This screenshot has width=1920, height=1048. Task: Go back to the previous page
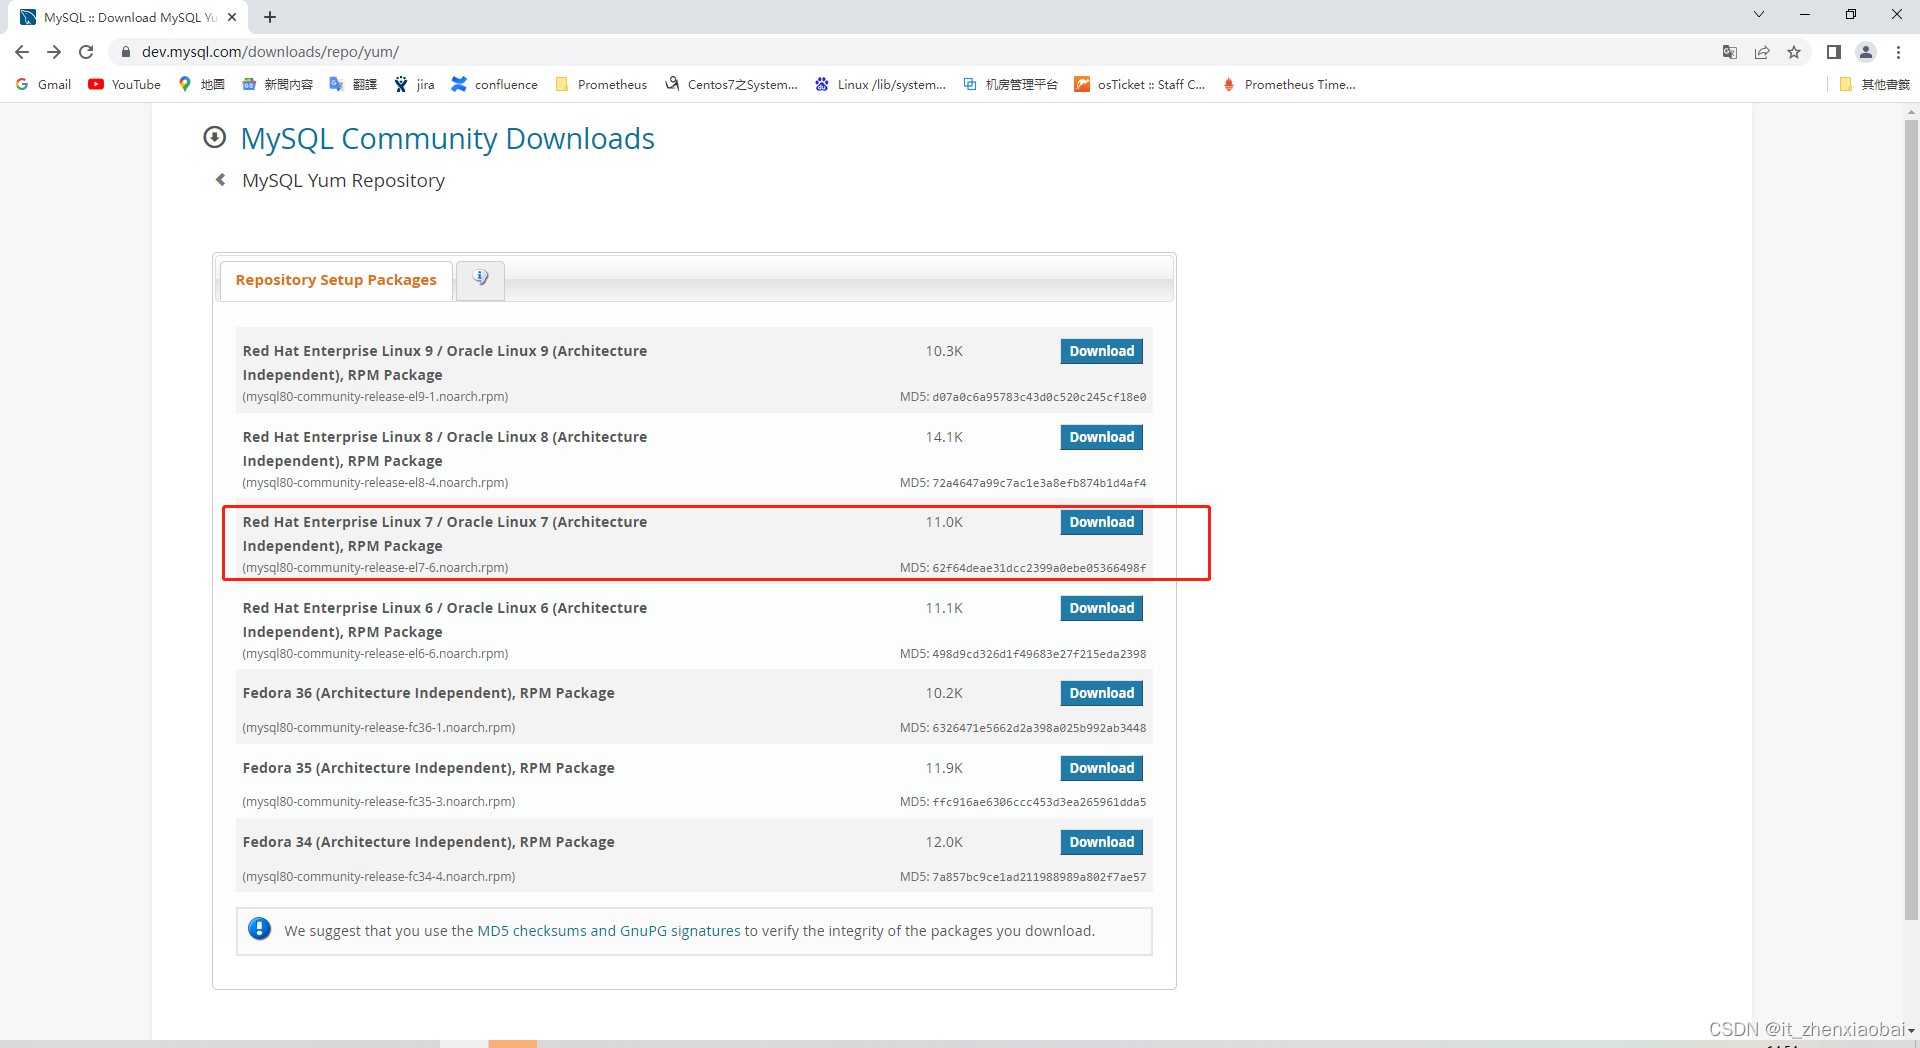[22, 52]
